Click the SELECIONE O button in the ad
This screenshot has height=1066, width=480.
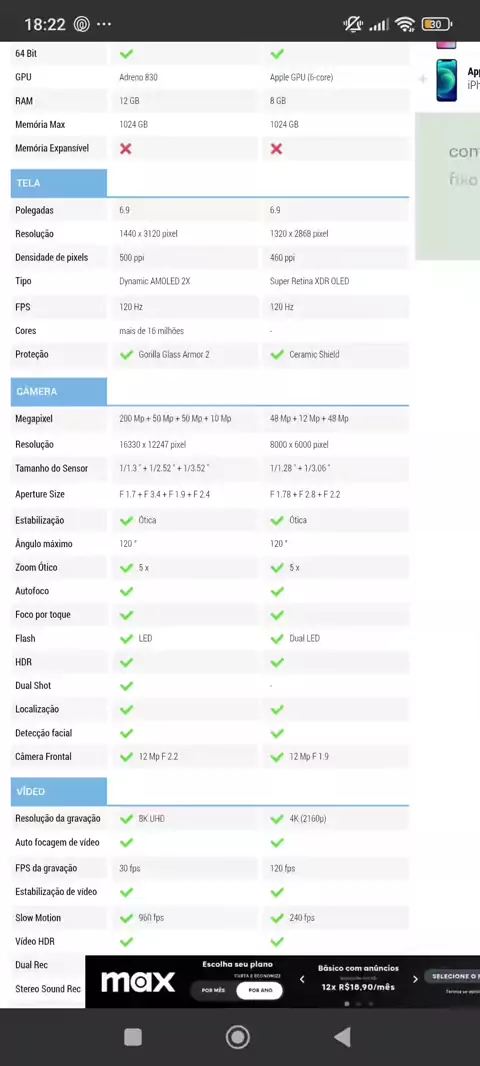[453, 976]
